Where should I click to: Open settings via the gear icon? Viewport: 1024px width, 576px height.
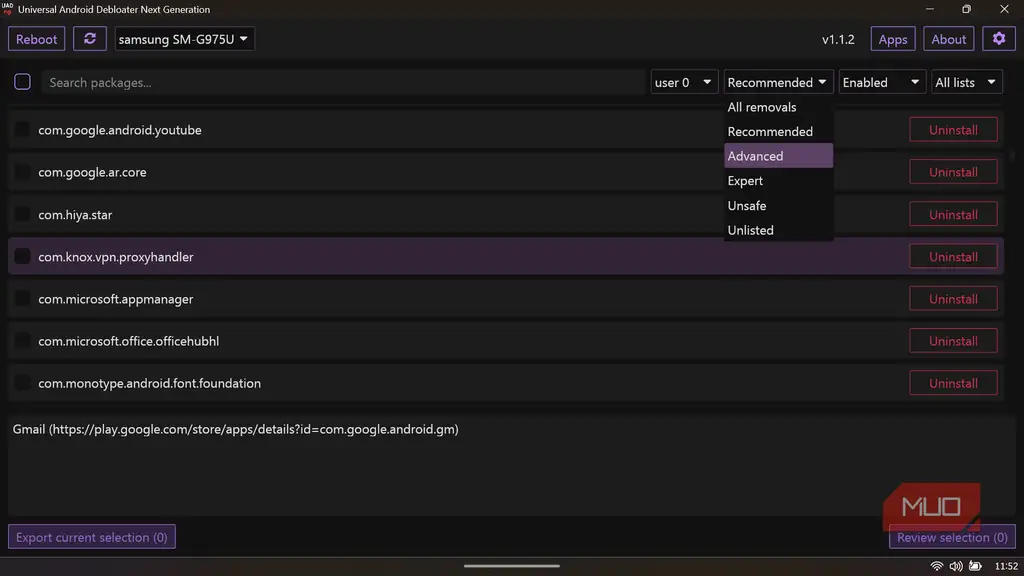[999, 39]
